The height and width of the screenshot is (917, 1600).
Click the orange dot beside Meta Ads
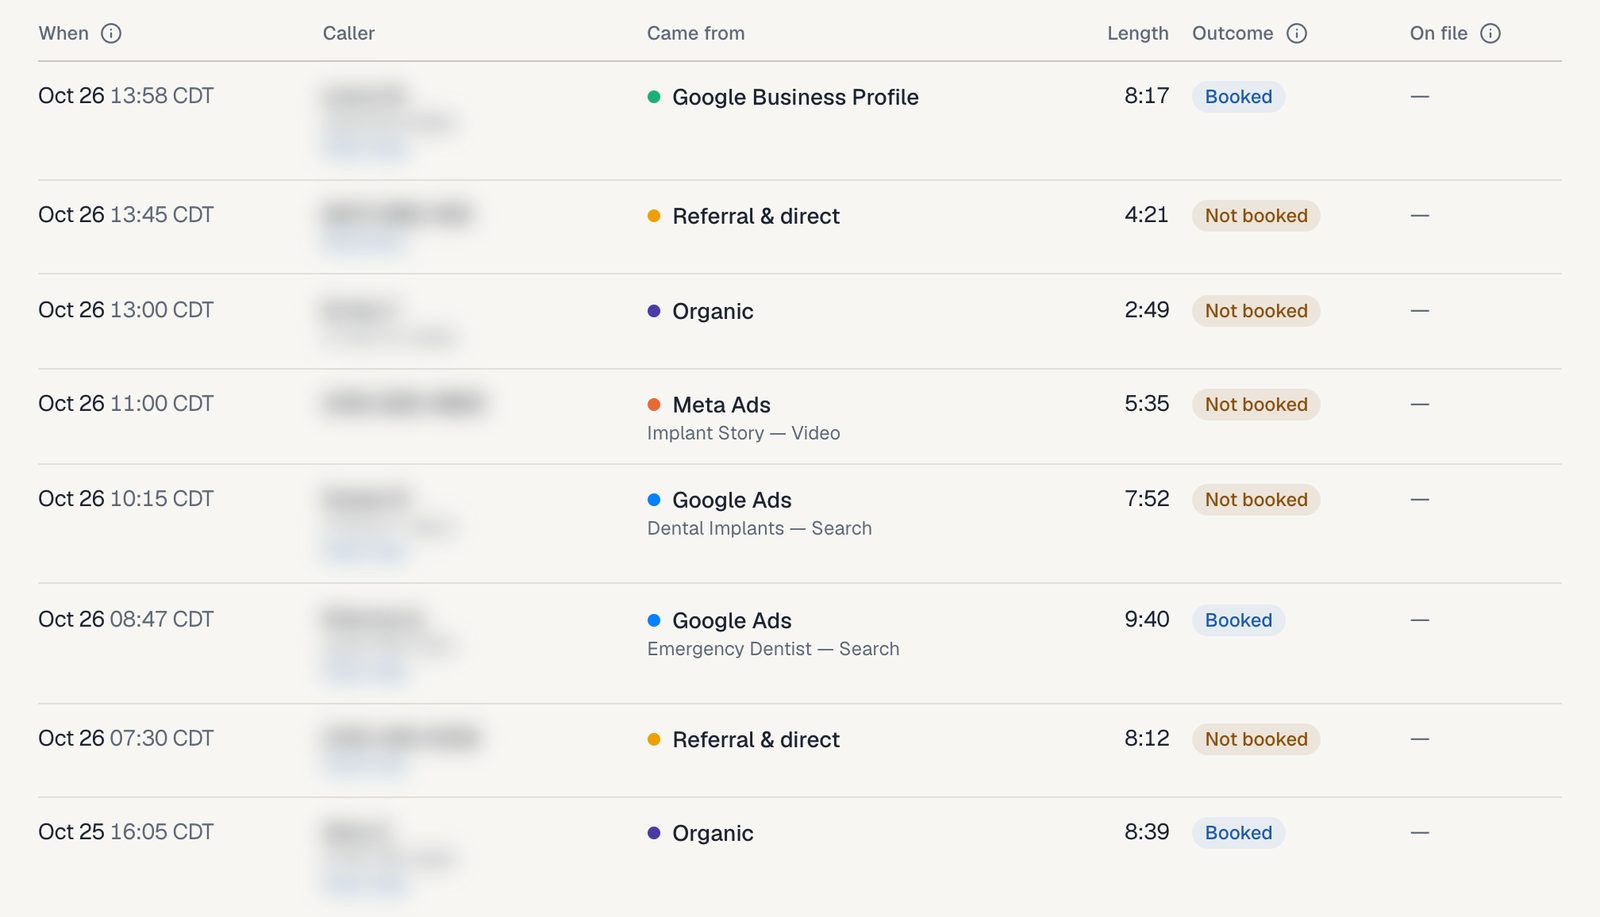point(654,405)
